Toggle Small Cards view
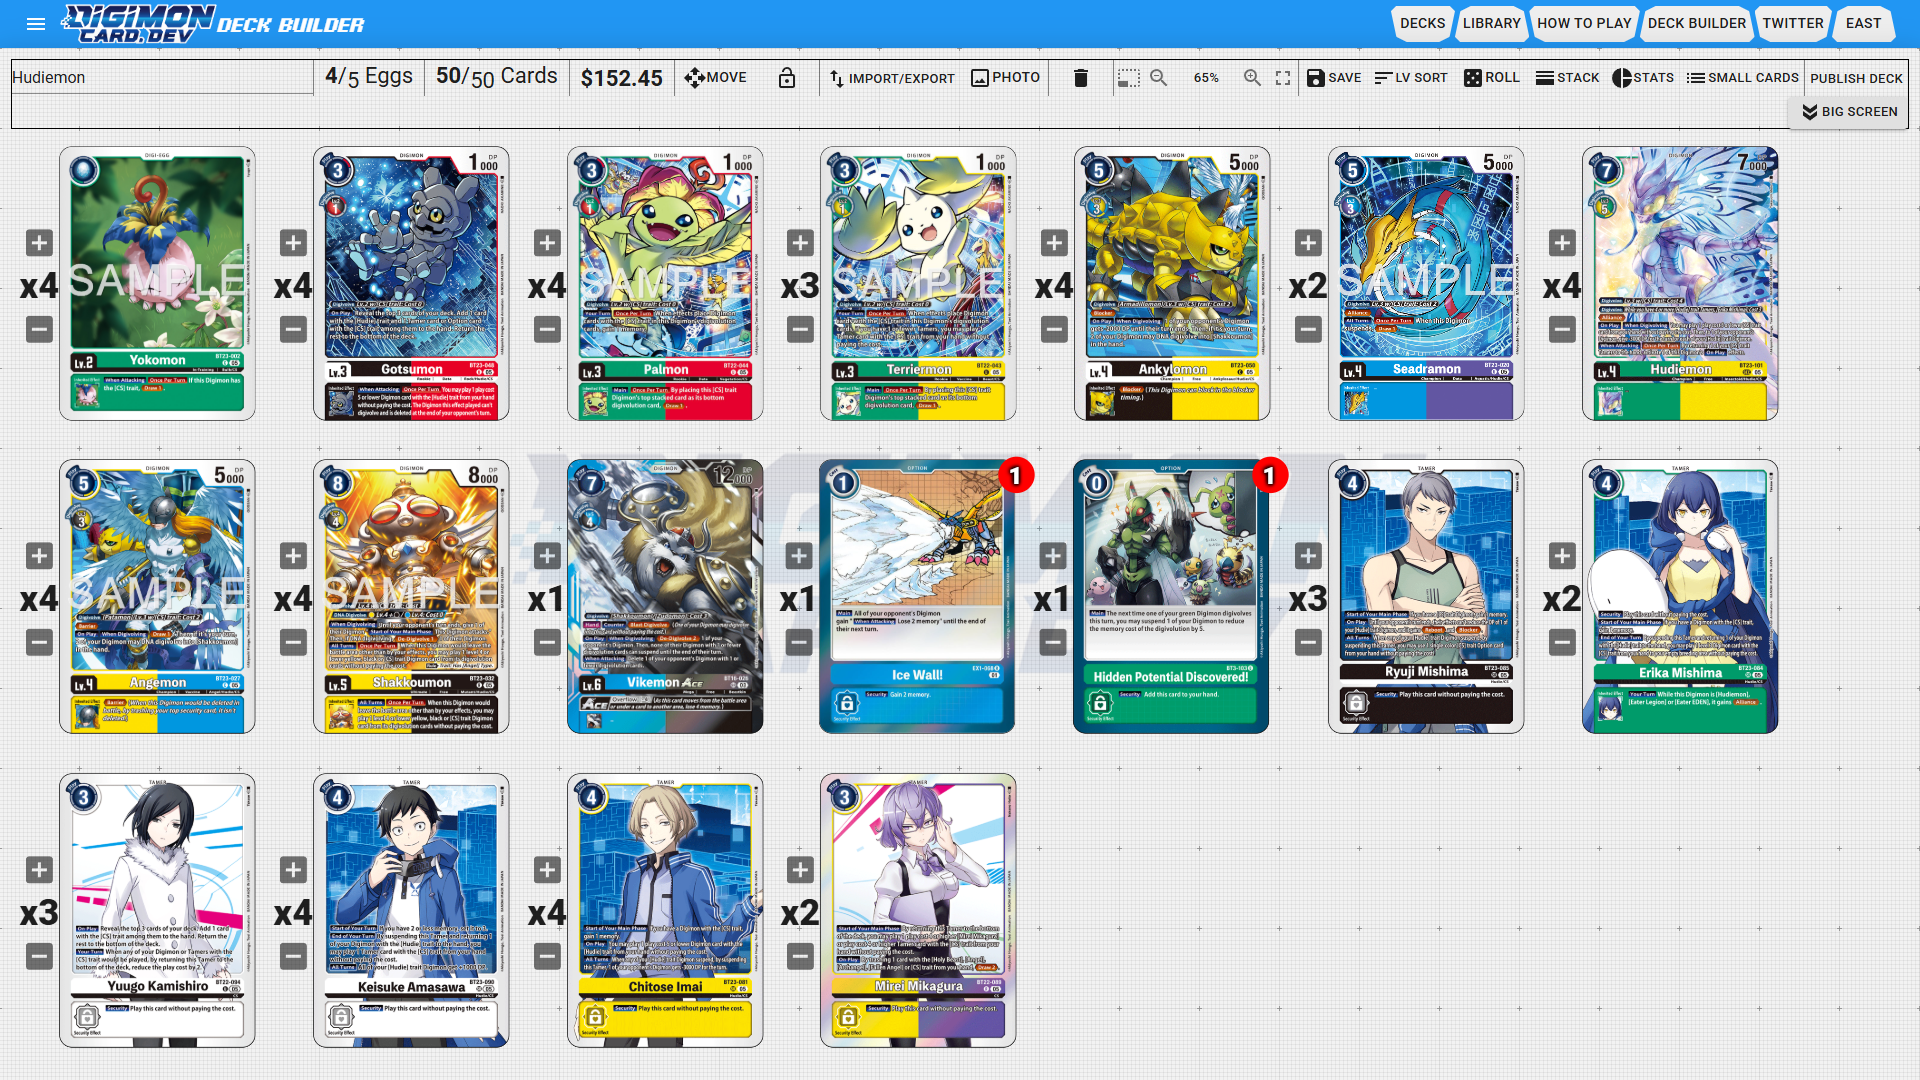The height and width of the screenshot is (1080, 1920). pyautogui.click(x=1742, y=78)
